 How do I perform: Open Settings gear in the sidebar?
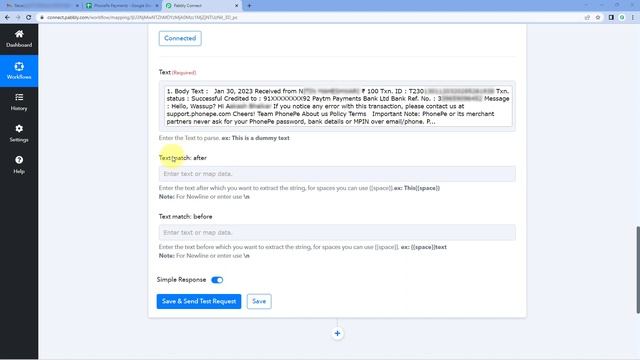click(19, 133)
